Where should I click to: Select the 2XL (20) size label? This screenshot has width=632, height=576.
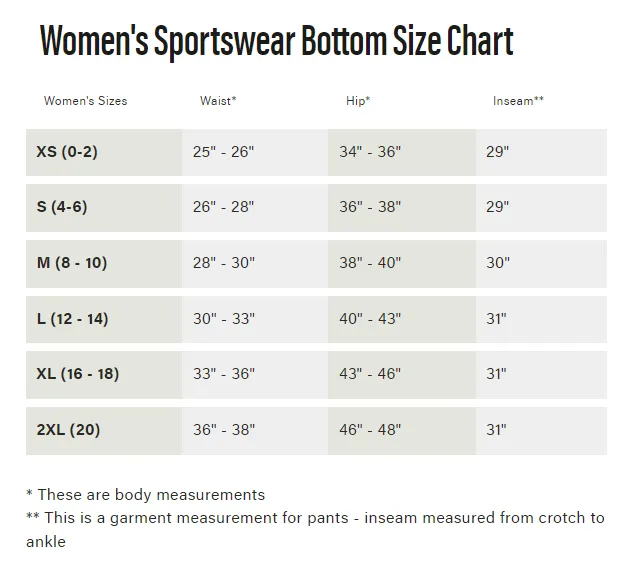point(68,430)
